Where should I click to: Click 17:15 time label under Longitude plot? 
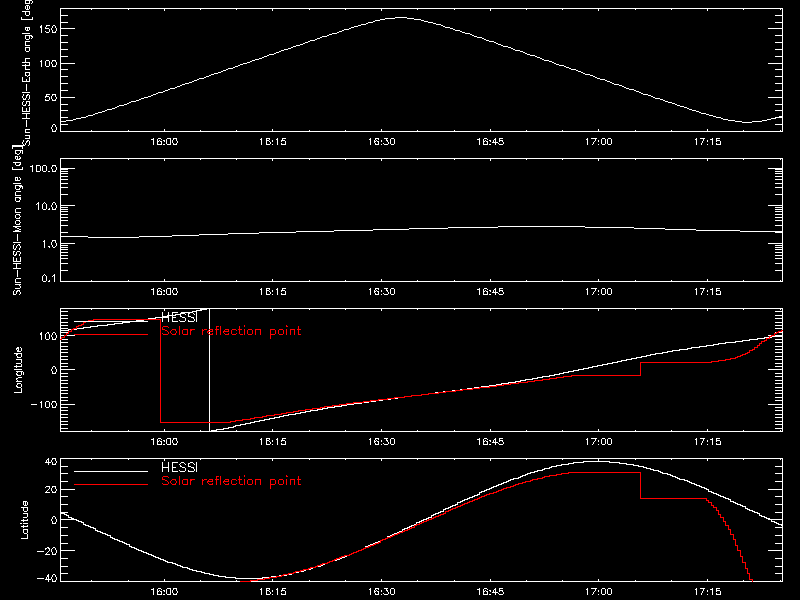click(708, 441)
